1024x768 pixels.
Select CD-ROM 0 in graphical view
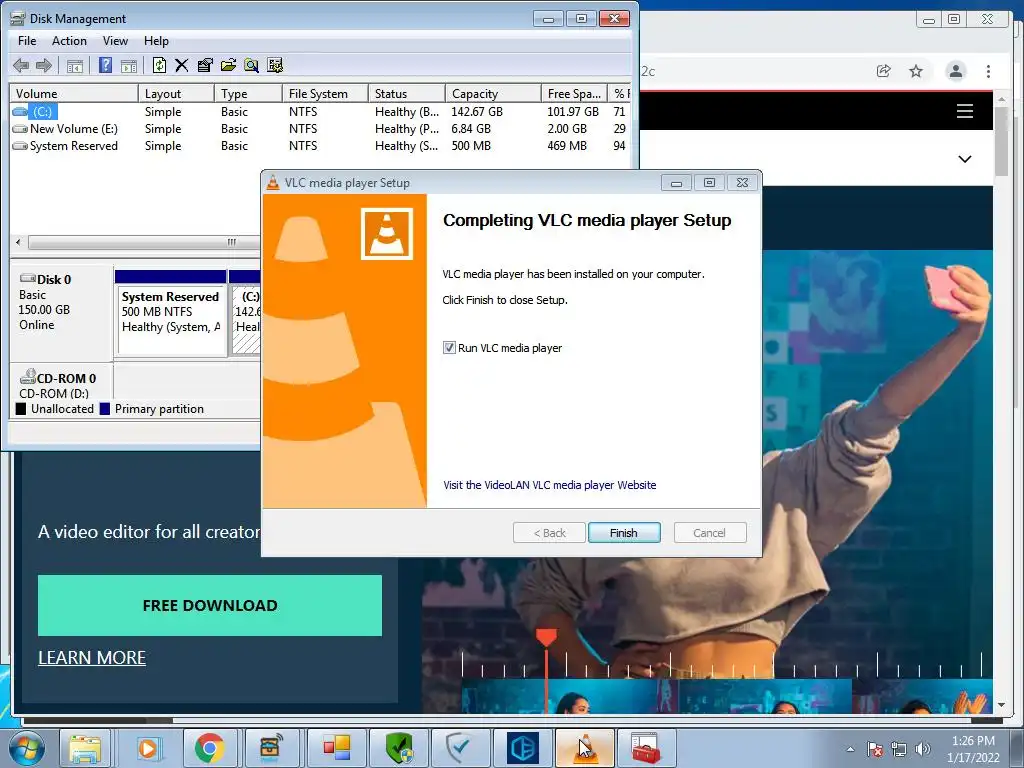click(x=61, y=383)
